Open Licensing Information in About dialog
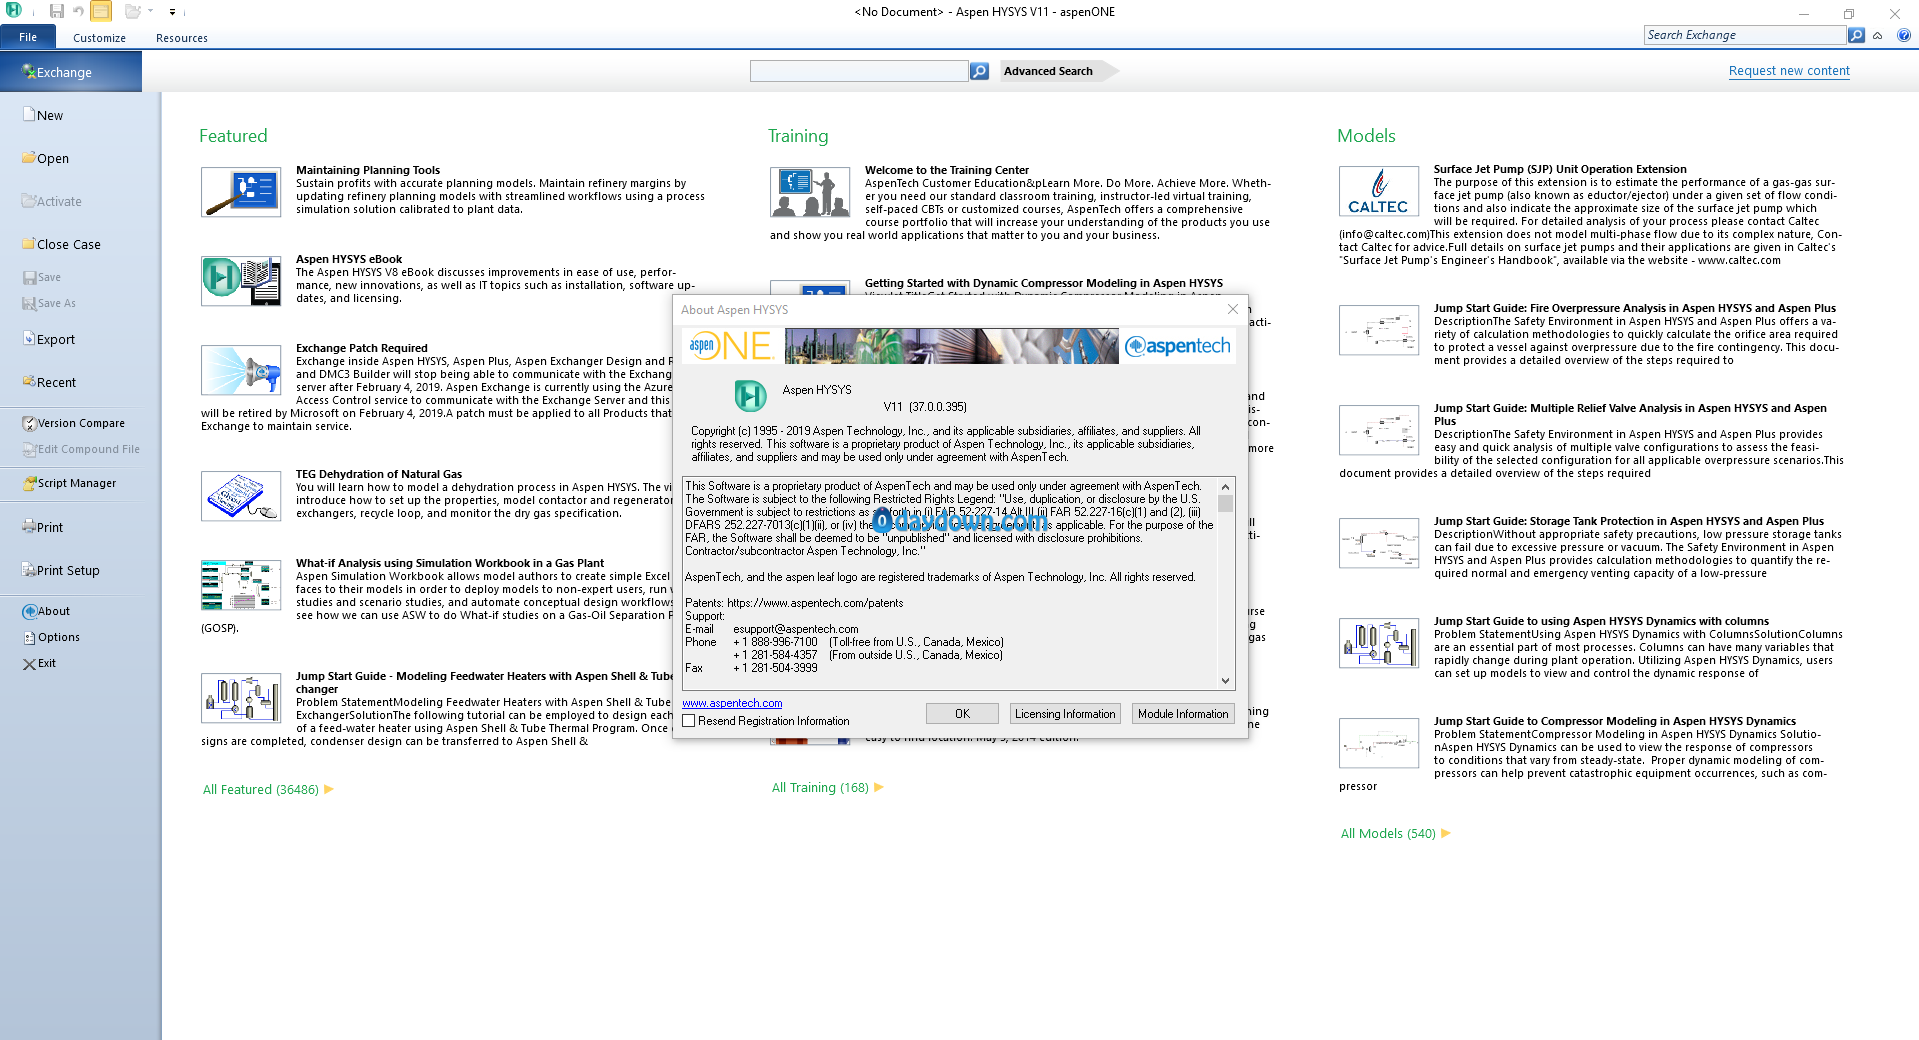This screenshot has height=1040, width=1919. (x=1064, y=713)
